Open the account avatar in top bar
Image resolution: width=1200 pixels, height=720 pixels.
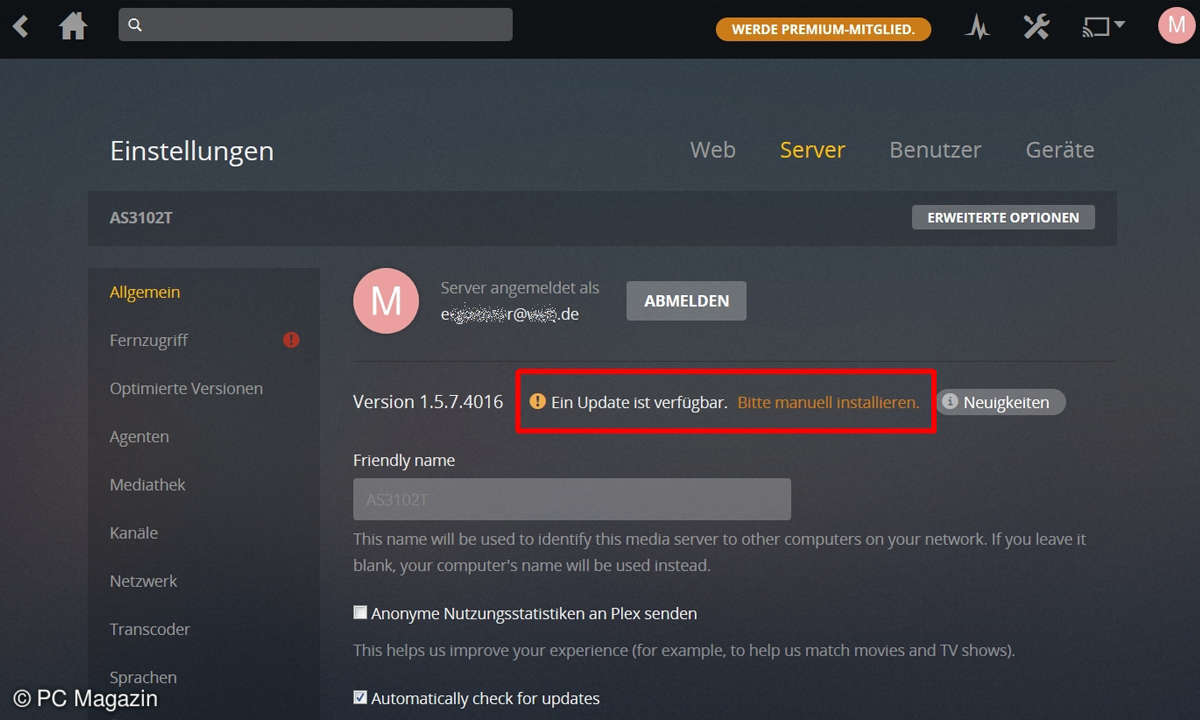point(1176,26)
